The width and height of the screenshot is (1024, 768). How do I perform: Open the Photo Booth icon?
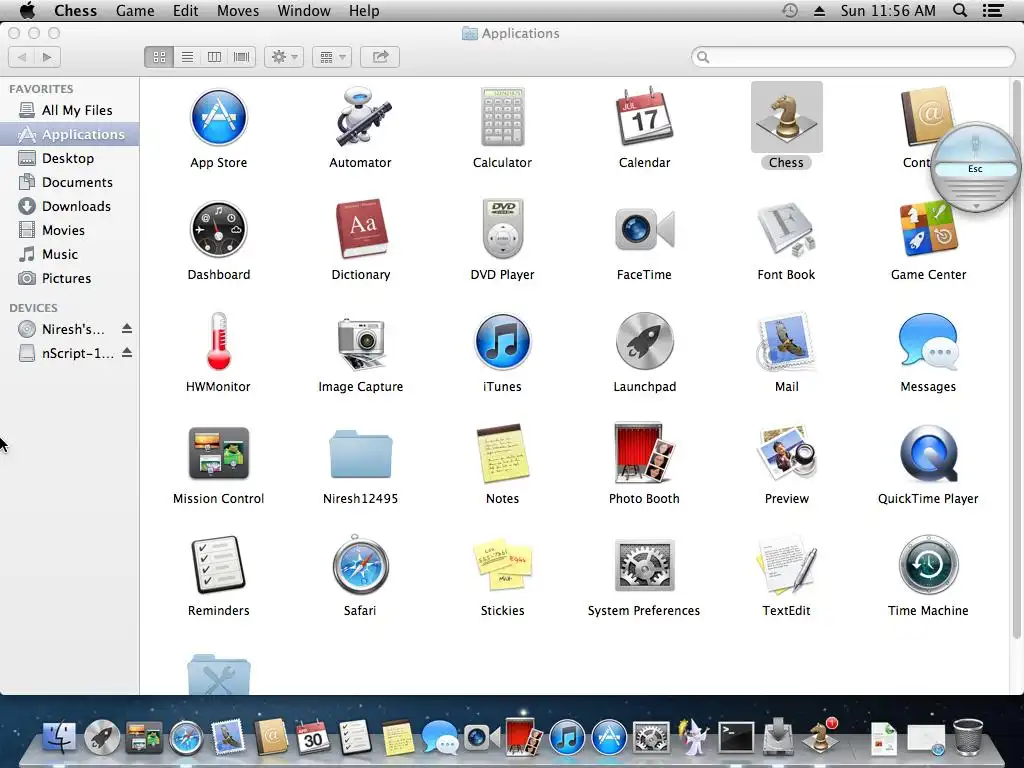point(644,454)
